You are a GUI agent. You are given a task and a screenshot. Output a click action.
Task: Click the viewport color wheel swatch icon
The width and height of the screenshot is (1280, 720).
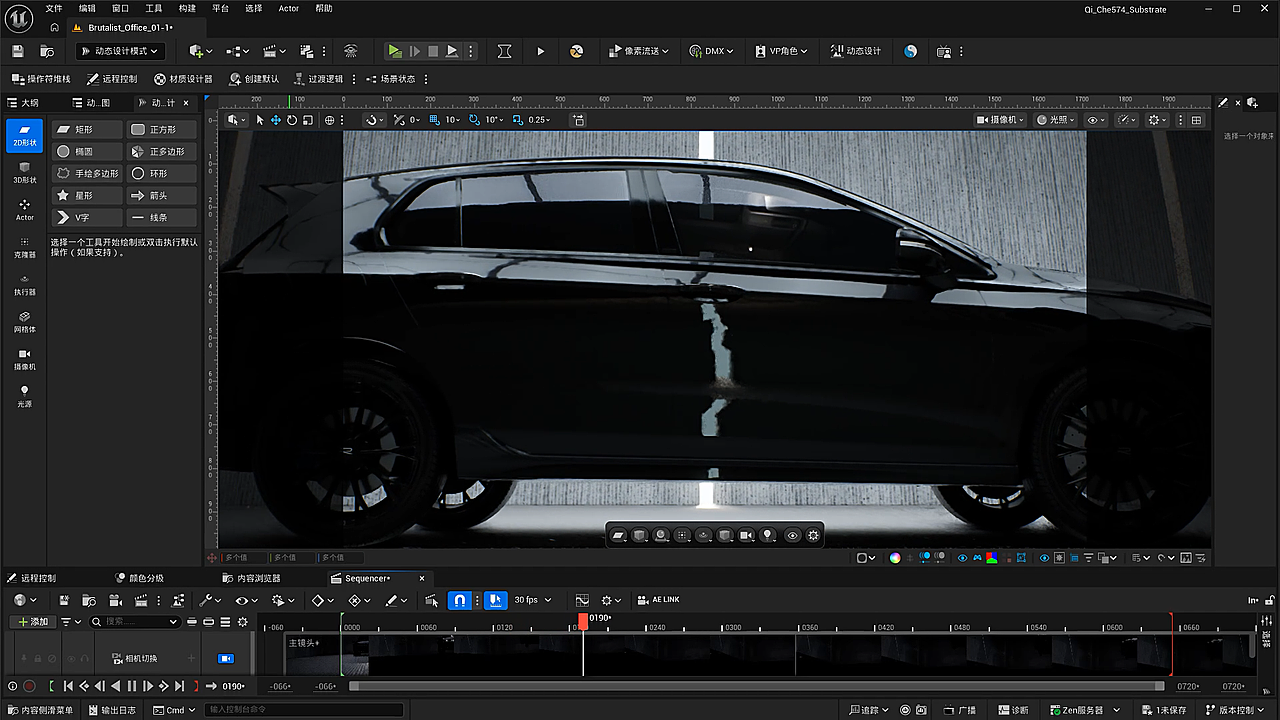(x=895, y=558)
